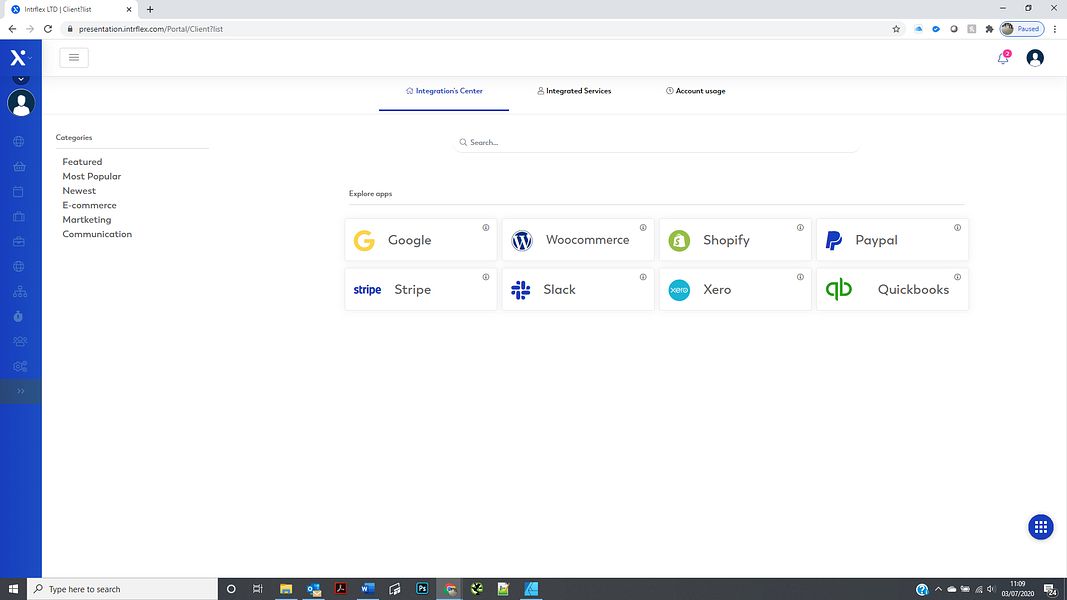1067x600 pixels.
Task: Select the E-commerce category
Action: (x=89, y=205)
